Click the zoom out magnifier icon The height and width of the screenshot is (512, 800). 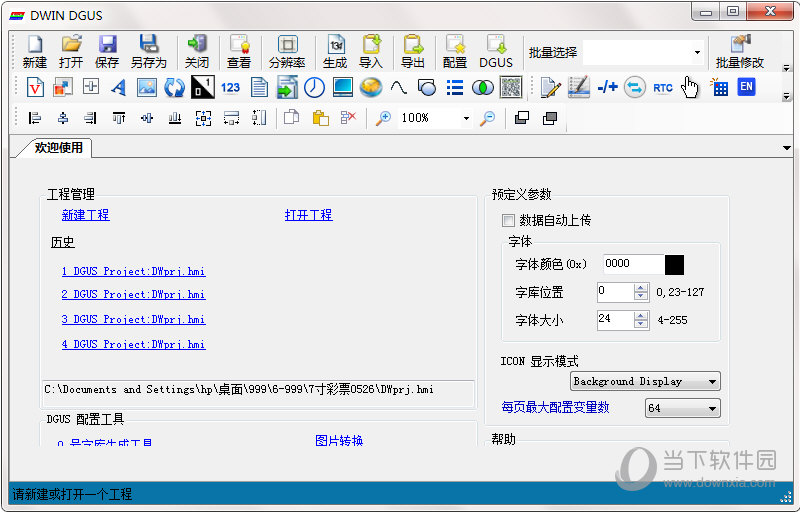[488, 118]
